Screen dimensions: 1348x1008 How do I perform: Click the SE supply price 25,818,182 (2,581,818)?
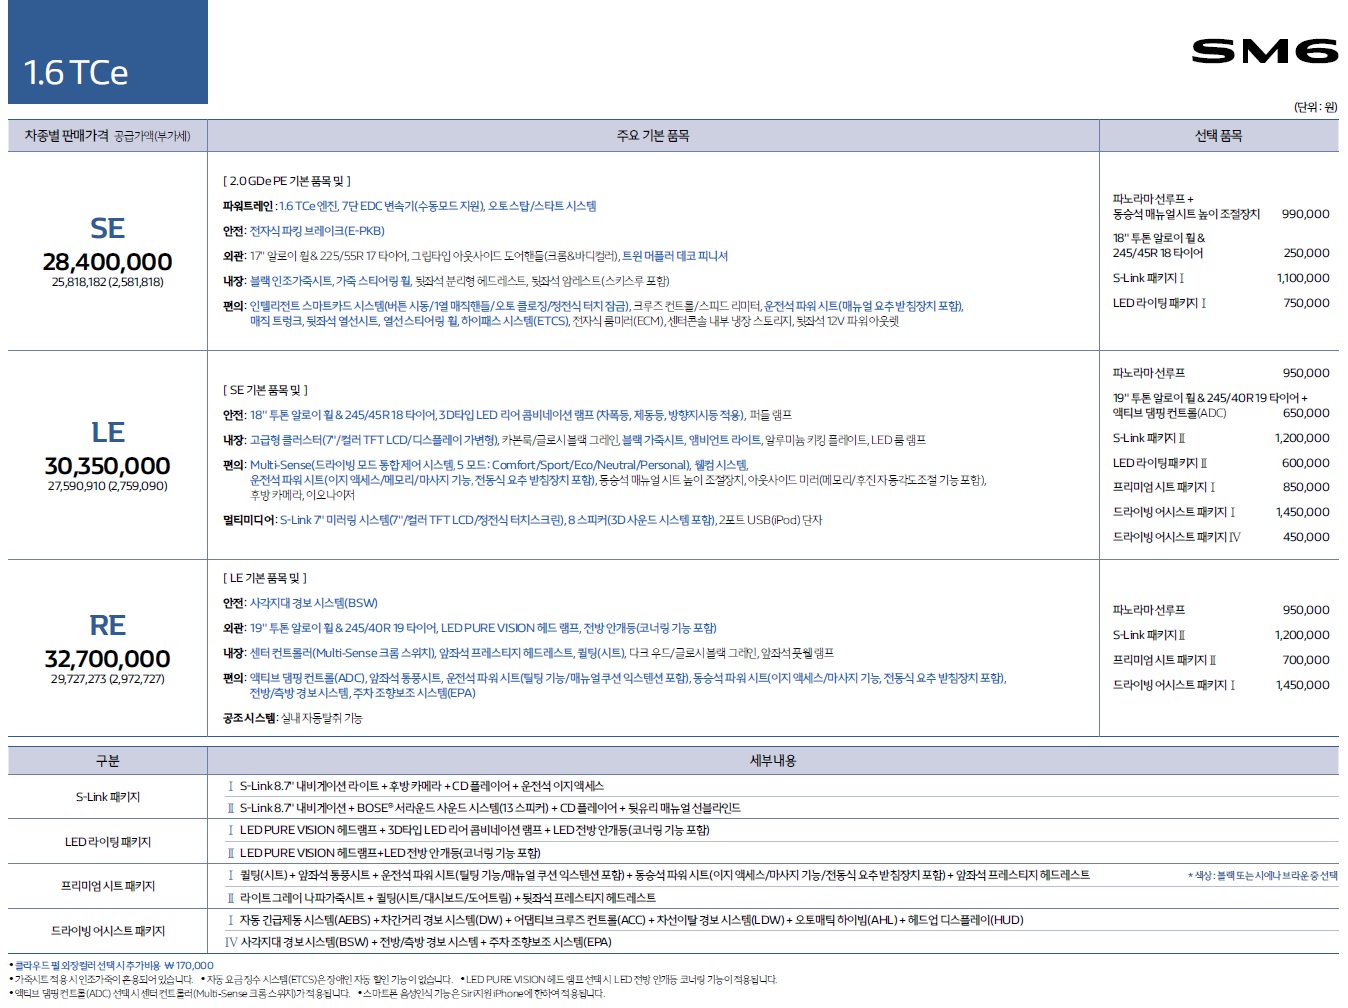[107, 282]
